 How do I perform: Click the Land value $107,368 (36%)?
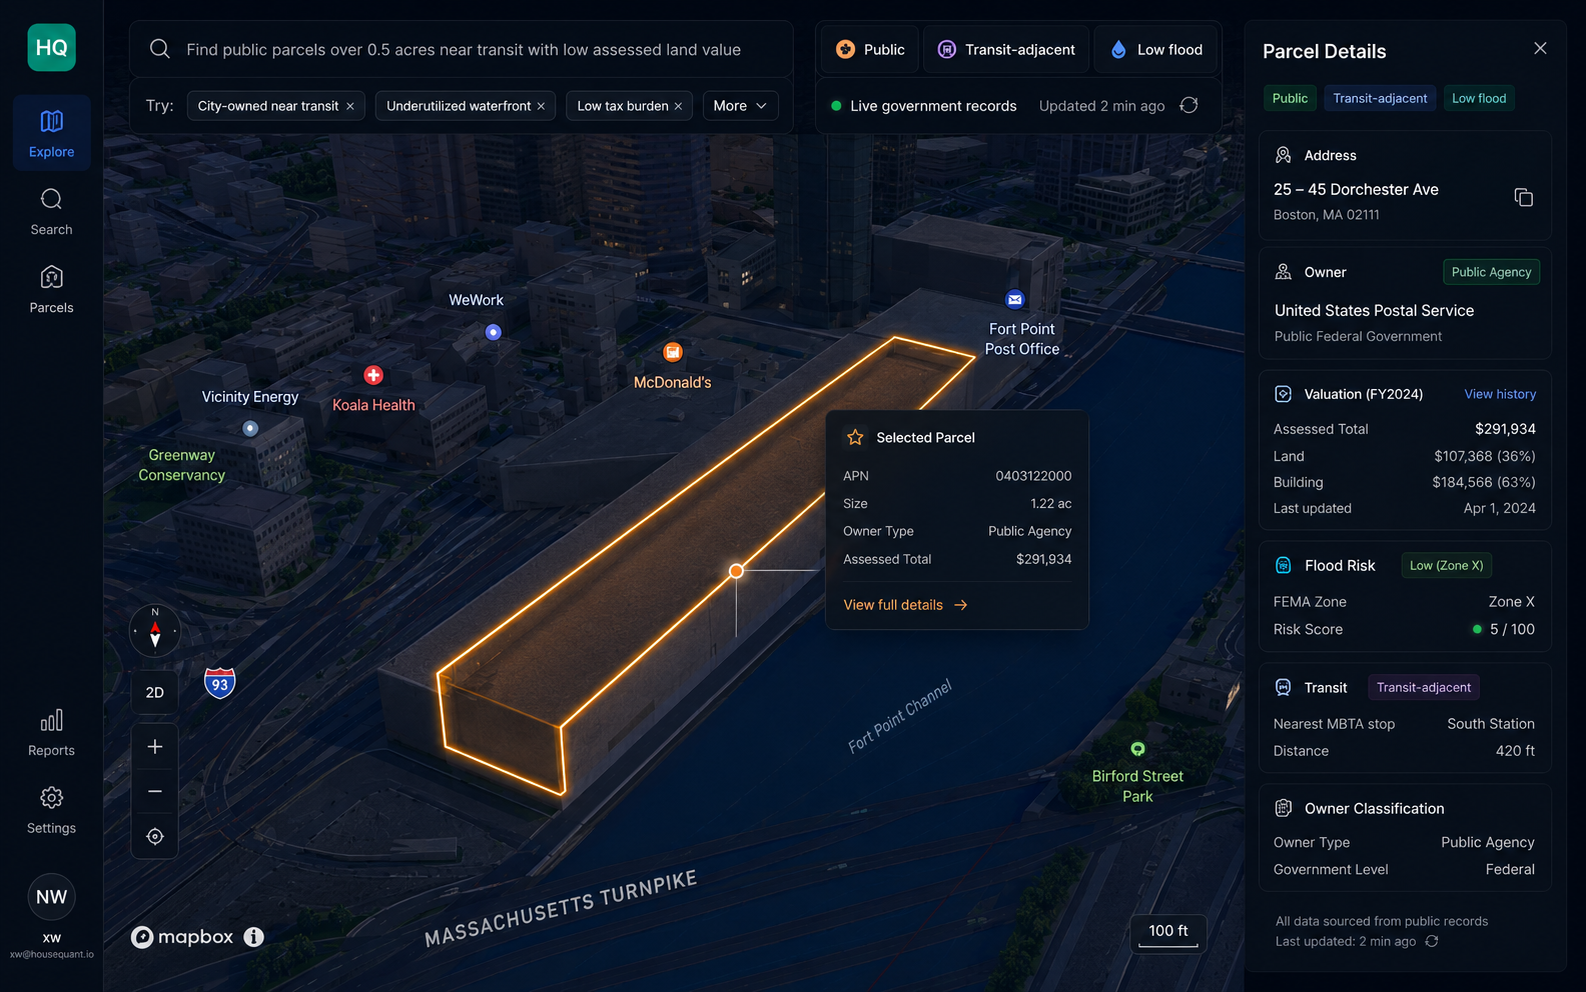pos(1484,456)
